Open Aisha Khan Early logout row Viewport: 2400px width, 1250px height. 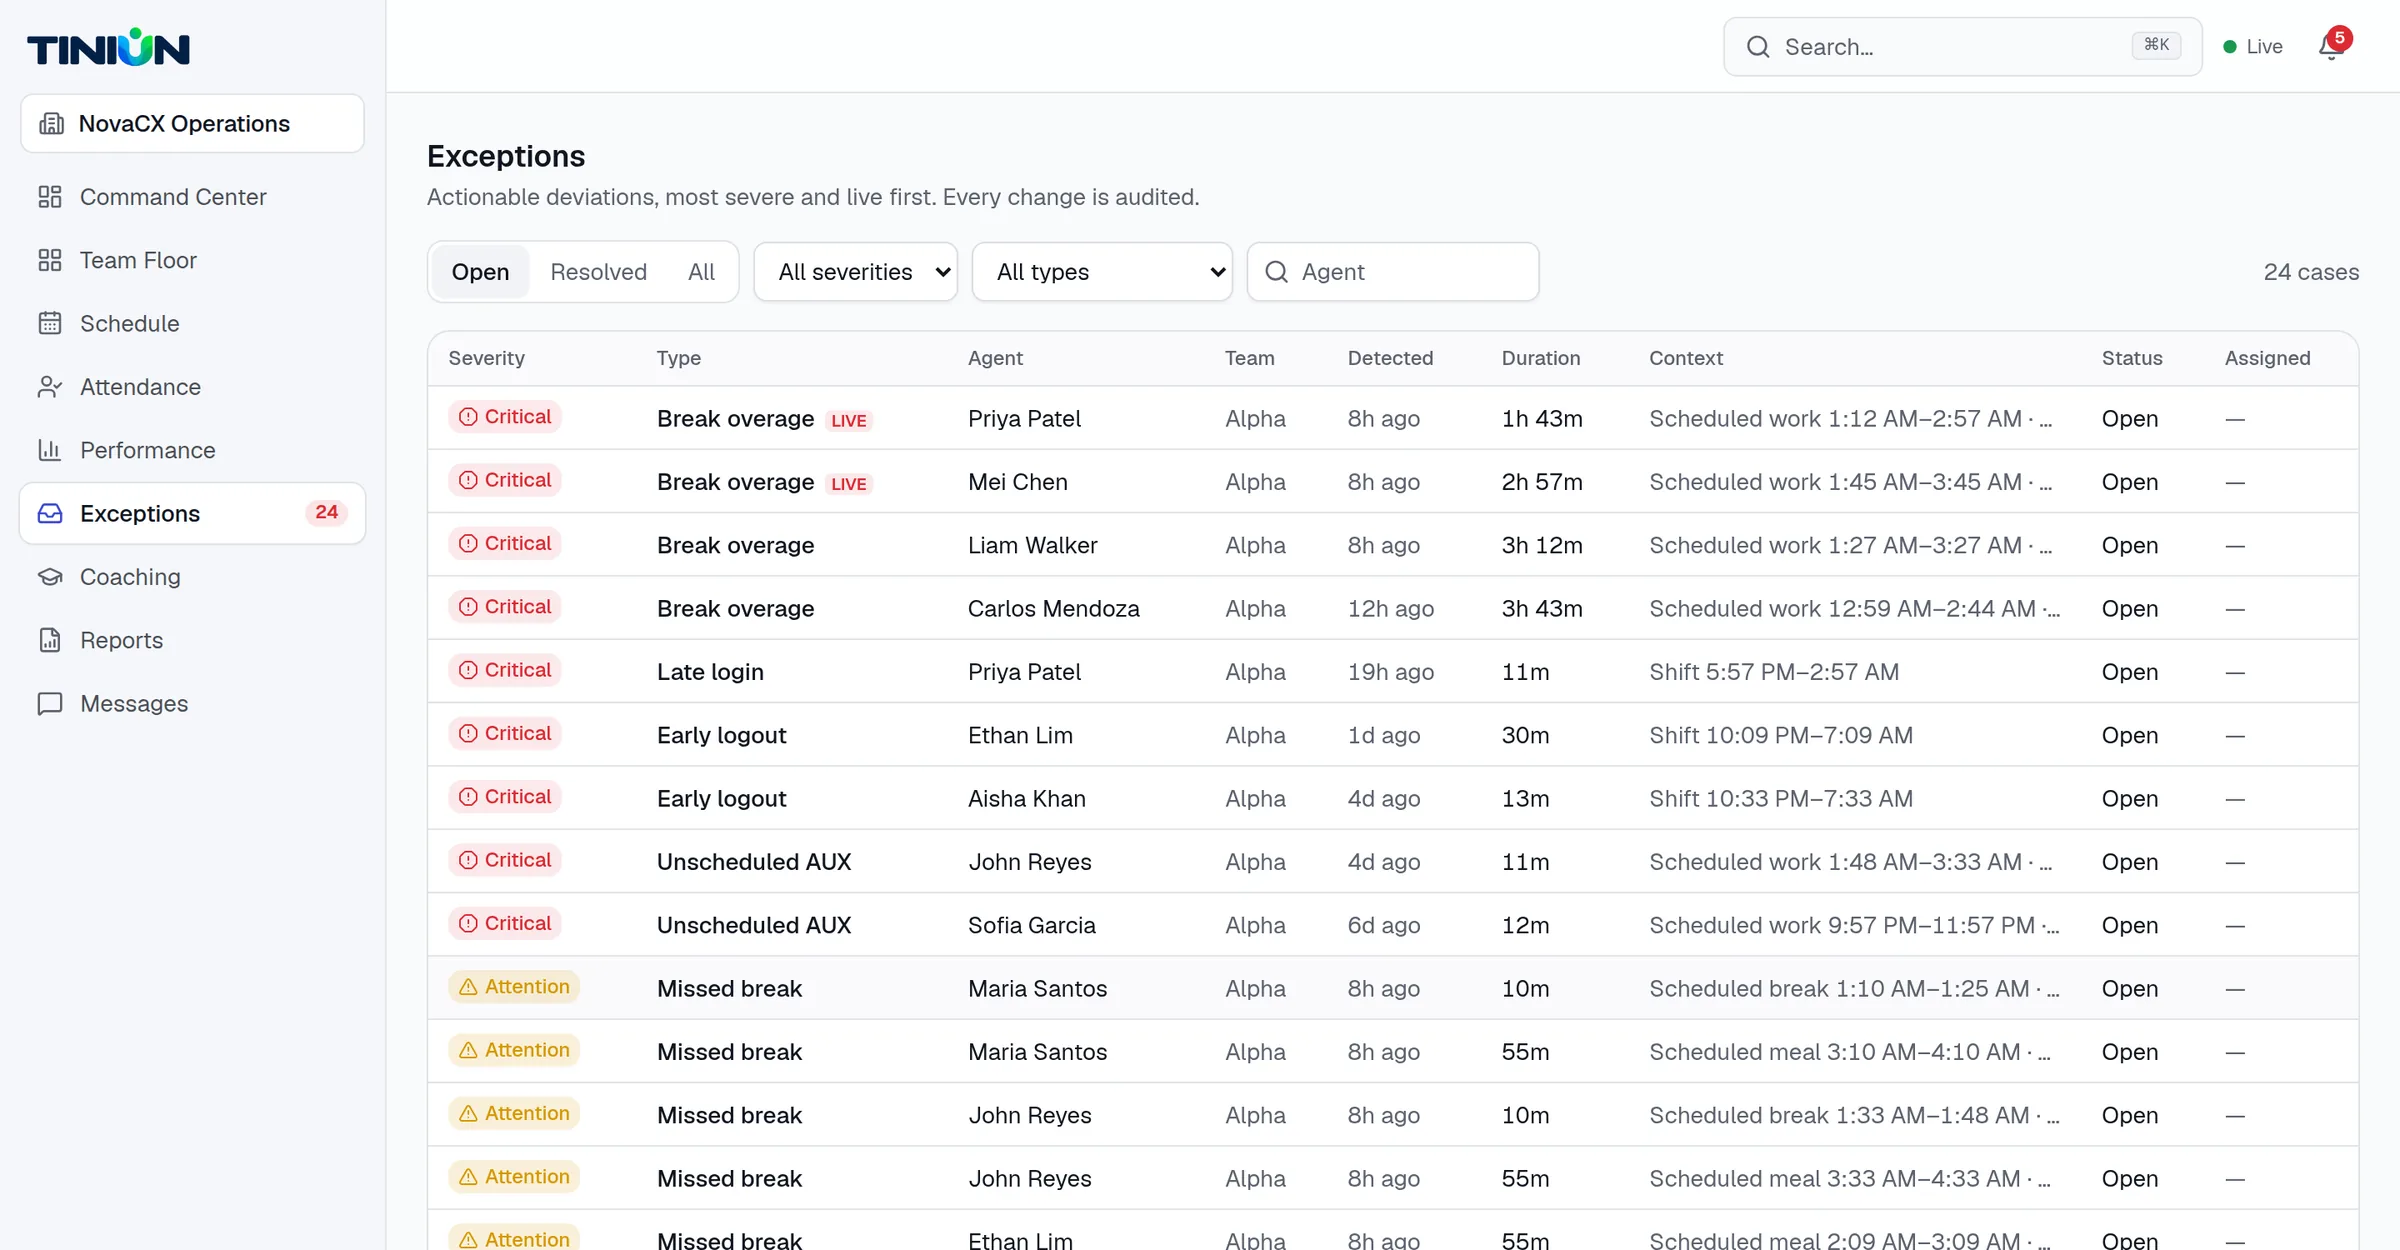tap(1393, 798)
